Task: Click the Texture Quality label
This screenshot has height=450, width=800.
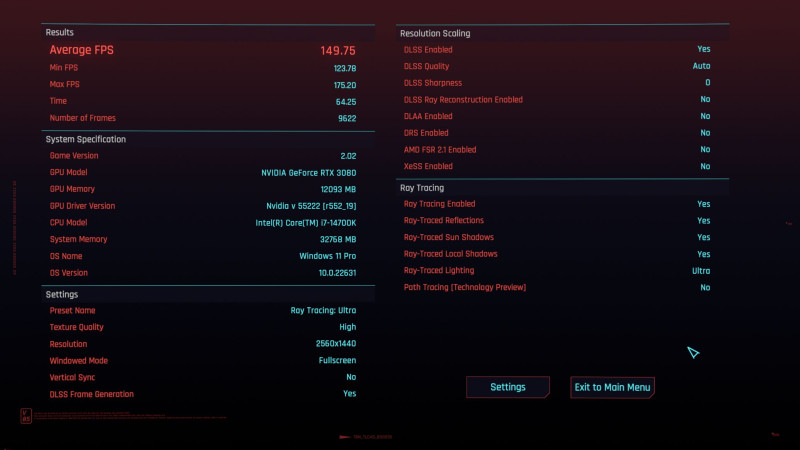Action: pyautogui.click(x=77, y=327)
